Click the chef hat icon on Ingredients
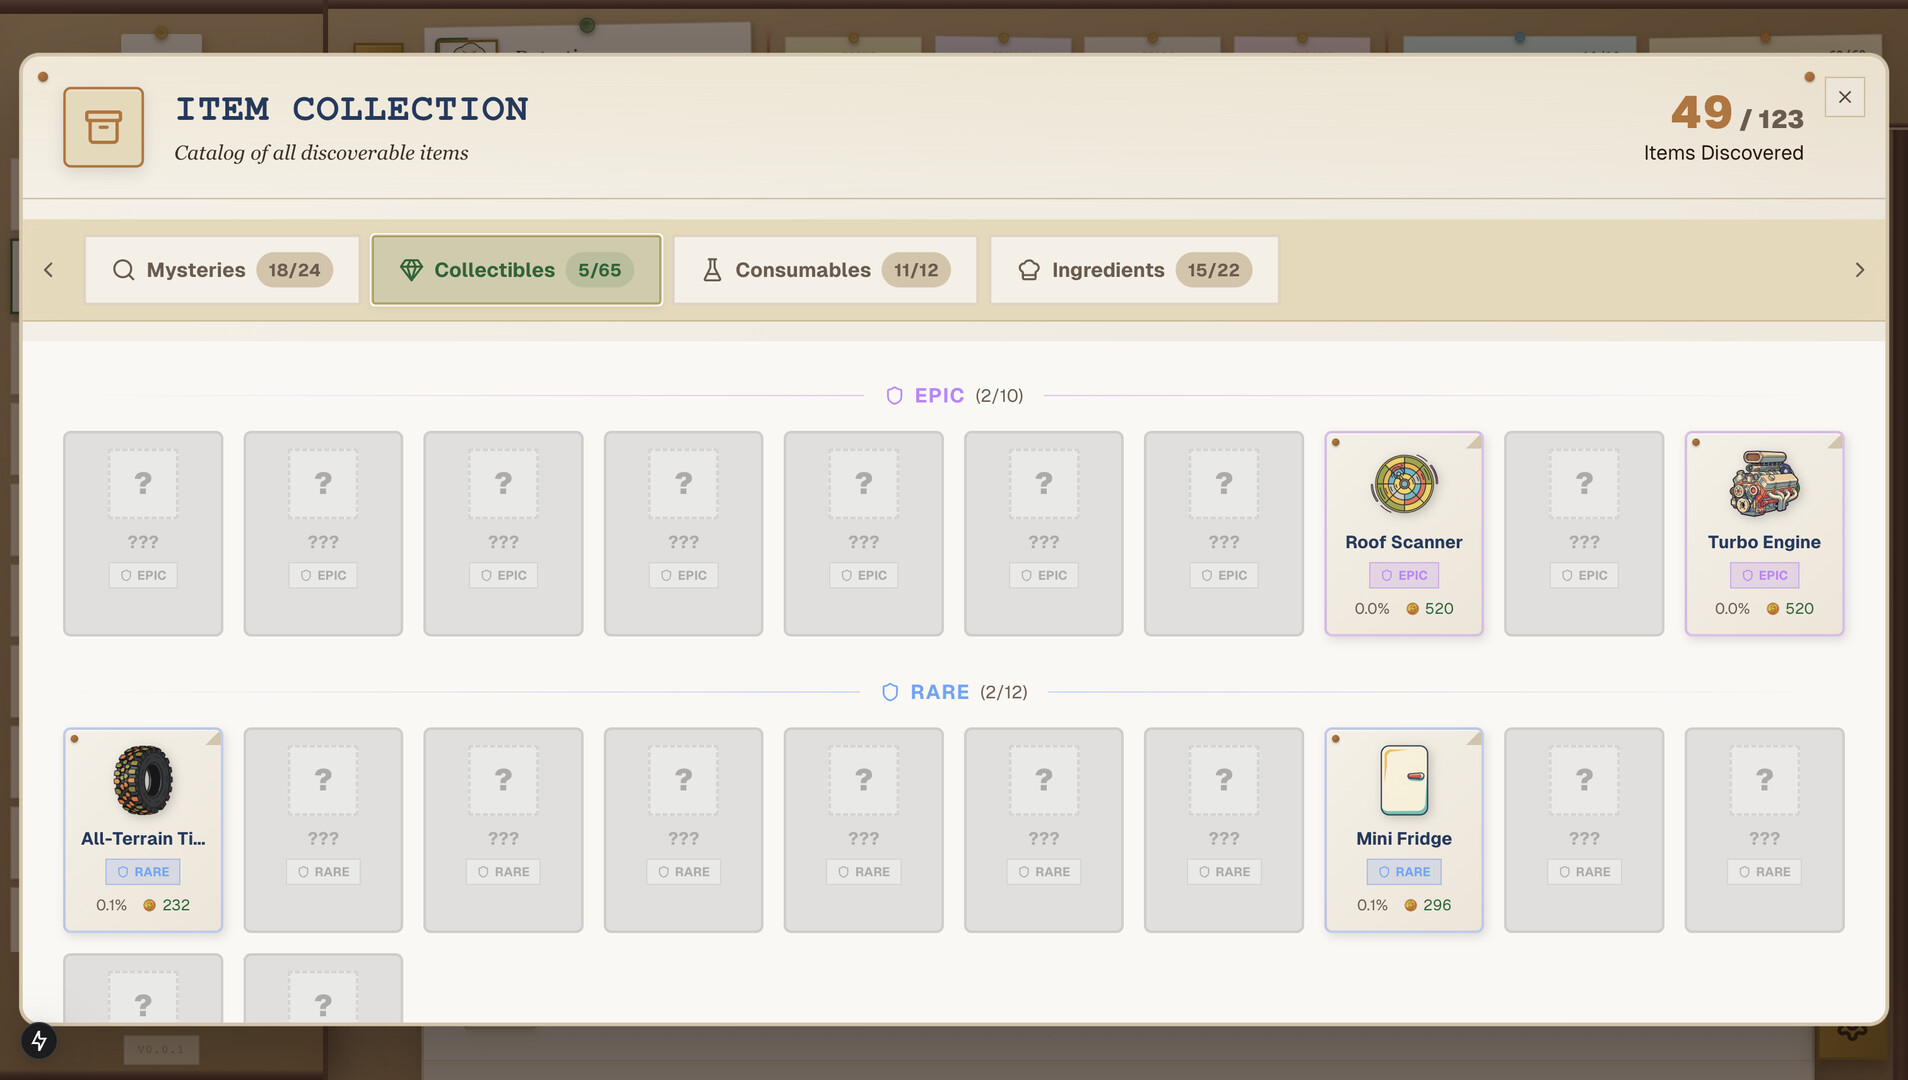 click(x=1028, y=270)
